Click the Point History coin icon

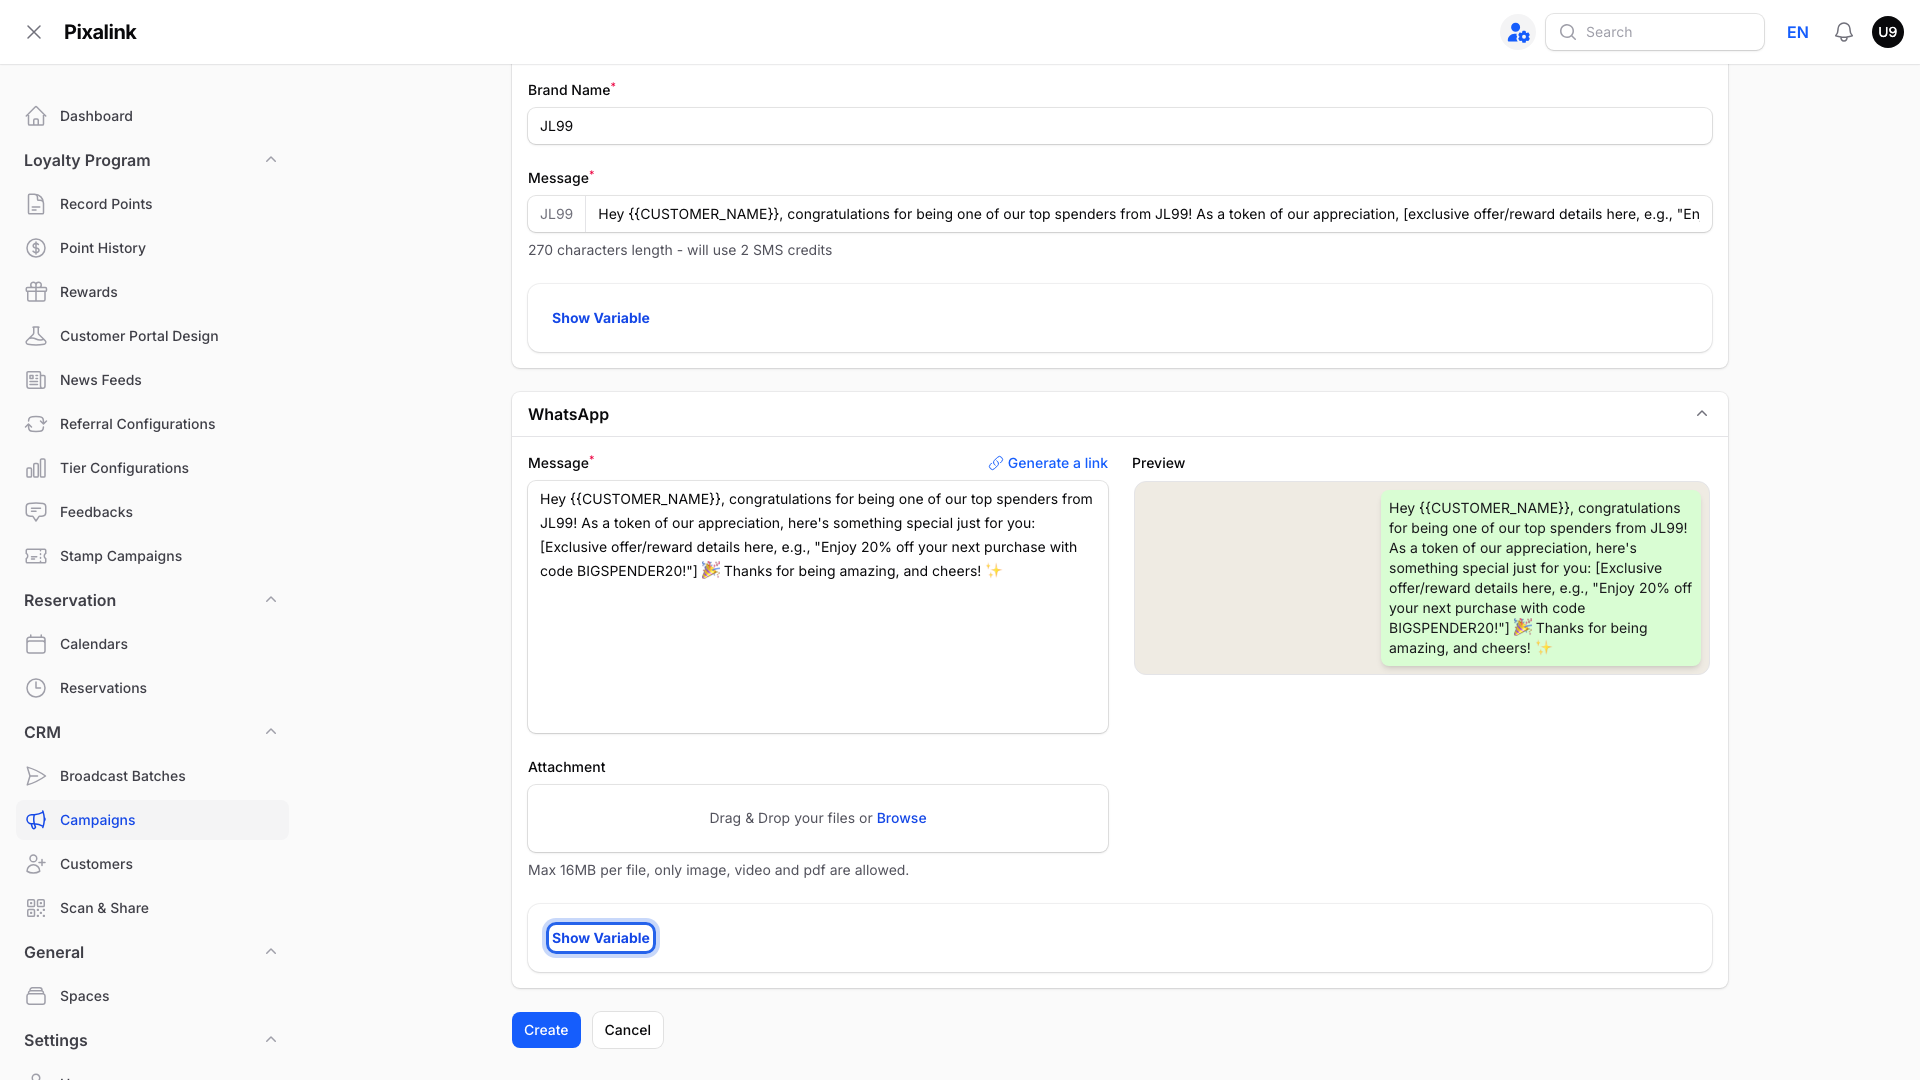36,248
